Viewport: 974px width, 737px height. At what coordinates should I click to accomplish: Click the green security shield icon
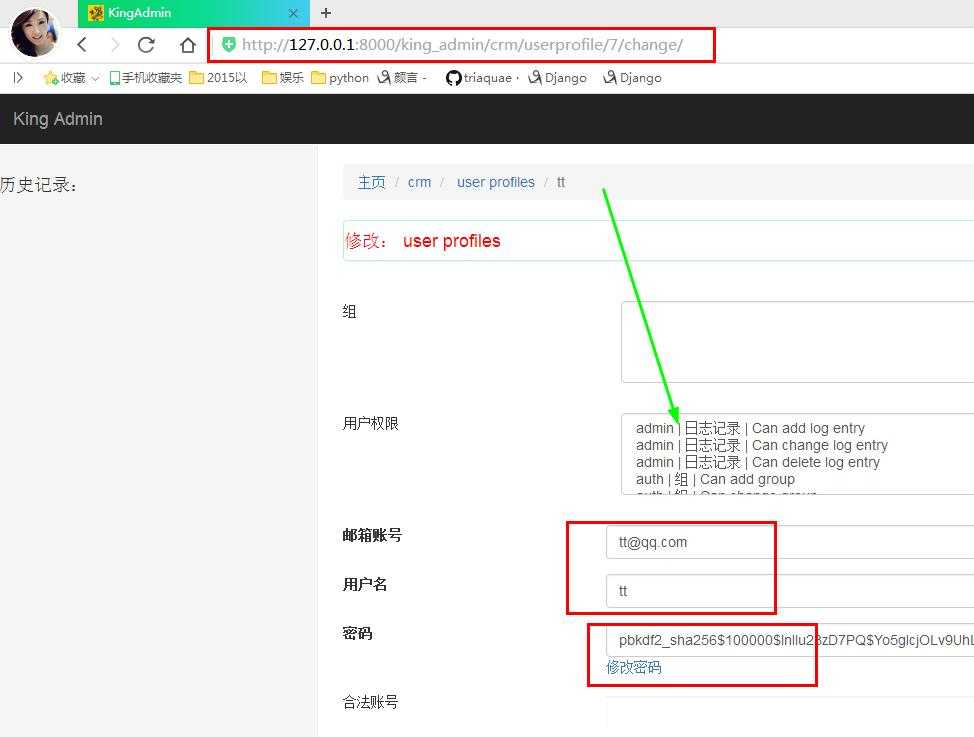tap(229, 44)
